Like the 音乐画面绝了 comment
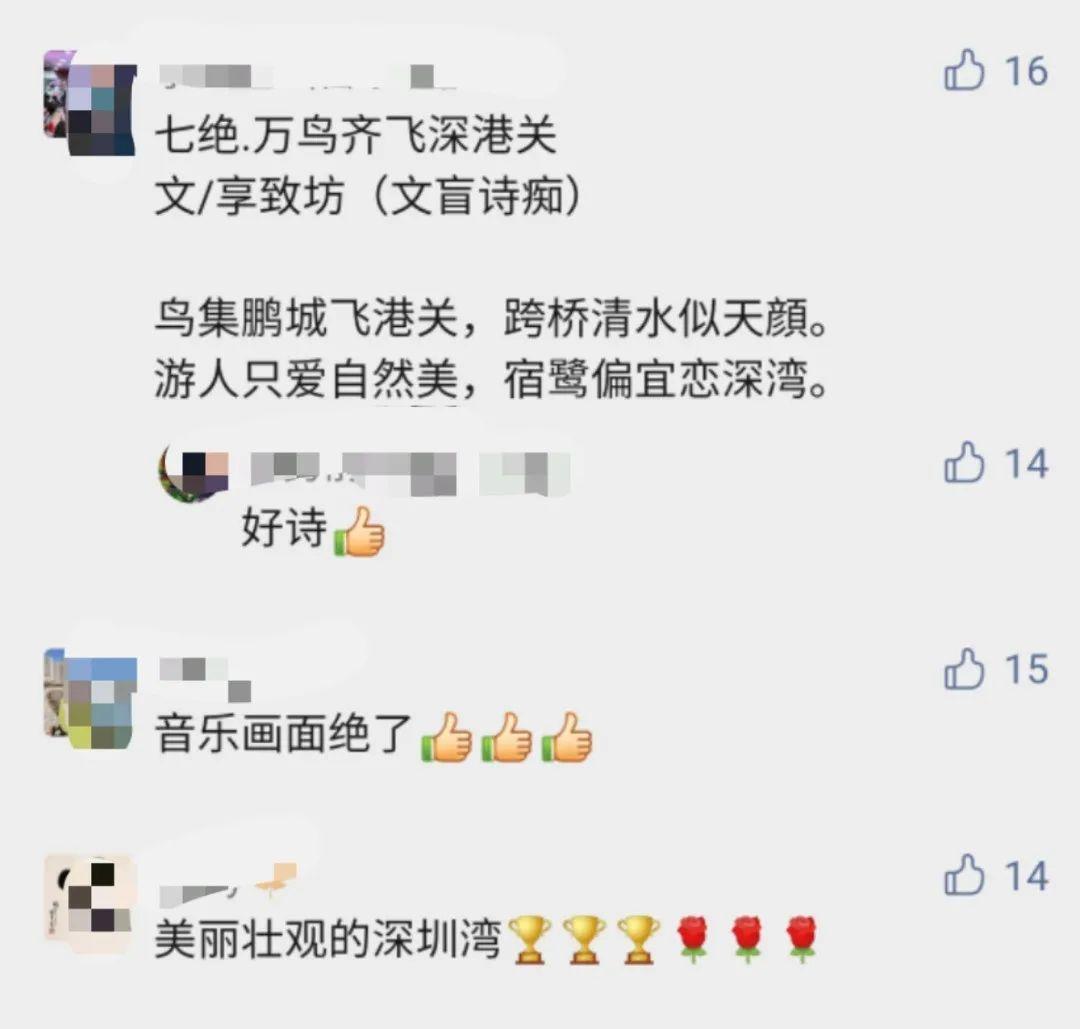The image size is (1080, 1029). pyautogui.click(x=964, y=669)
